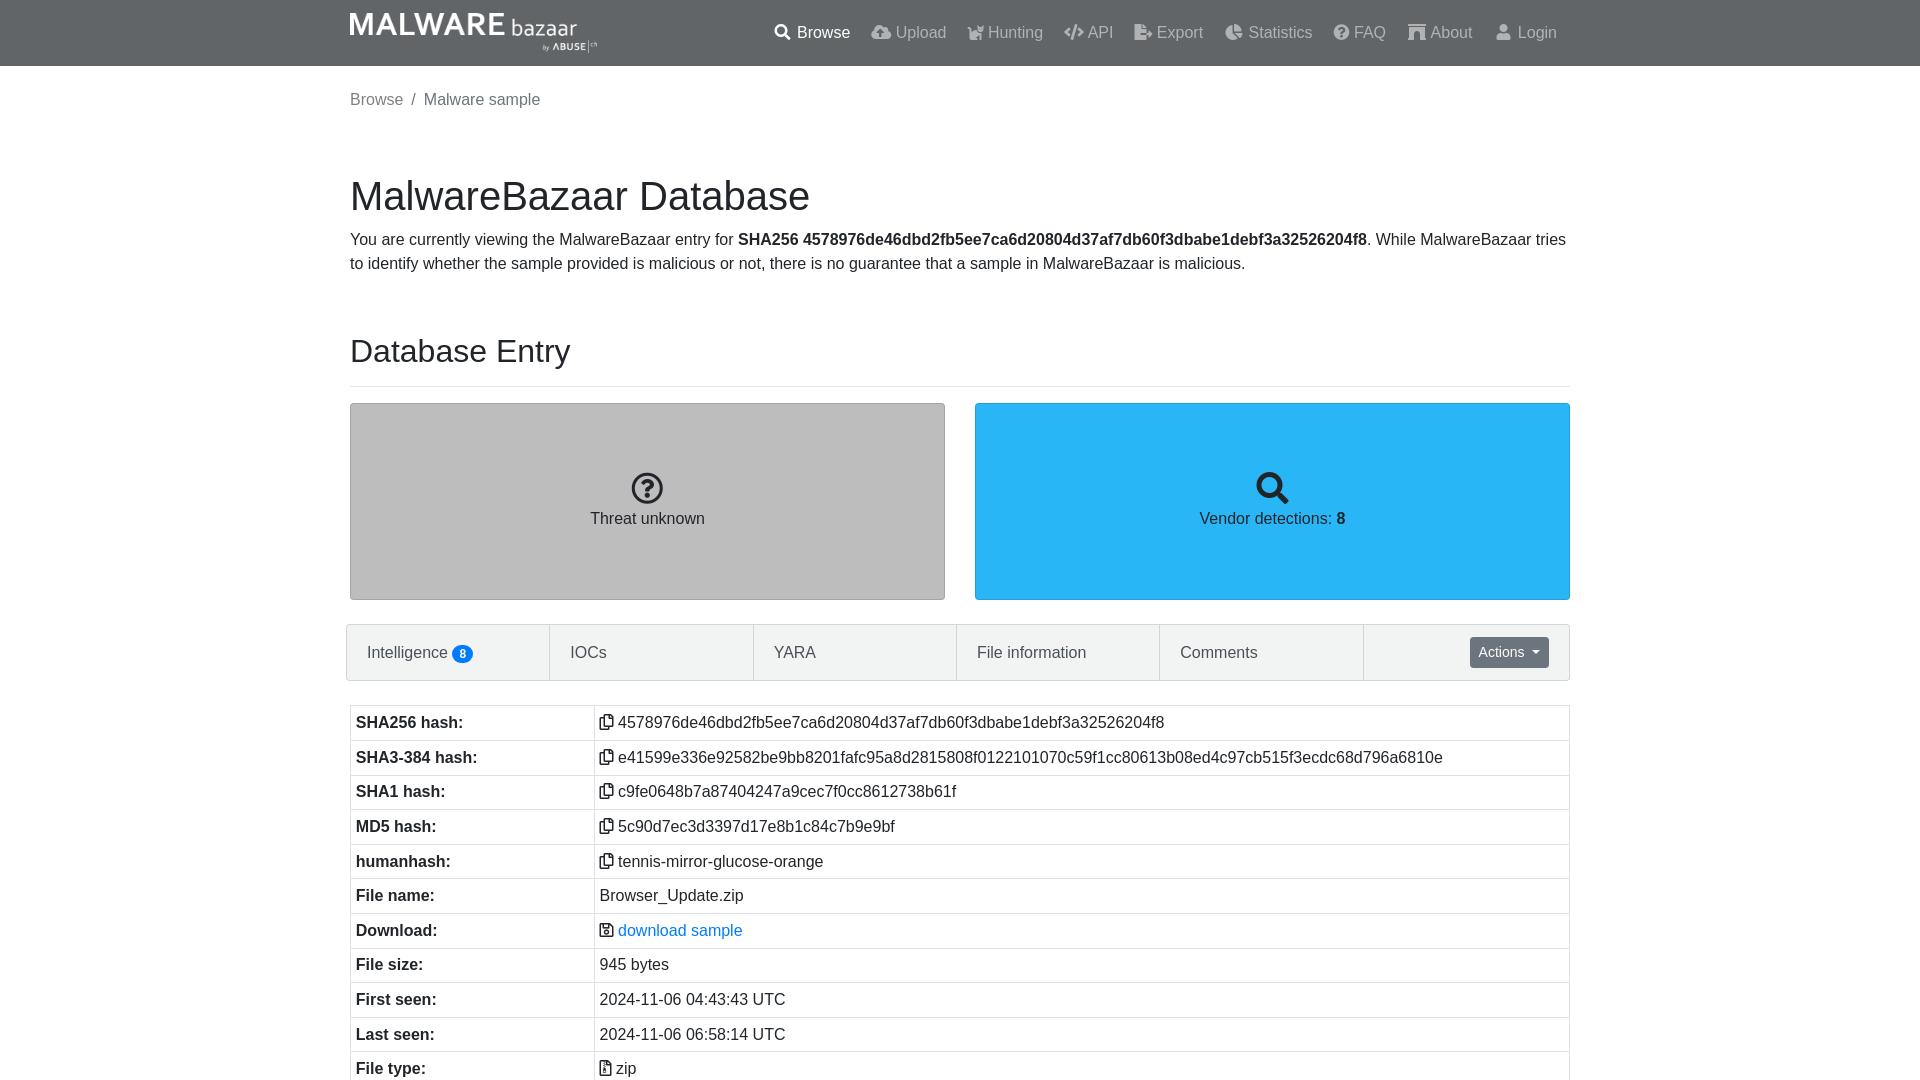This screenshot has height=1080, width=1920.
Task: Click the Upload icon in navbar
Action: point(880,32)
